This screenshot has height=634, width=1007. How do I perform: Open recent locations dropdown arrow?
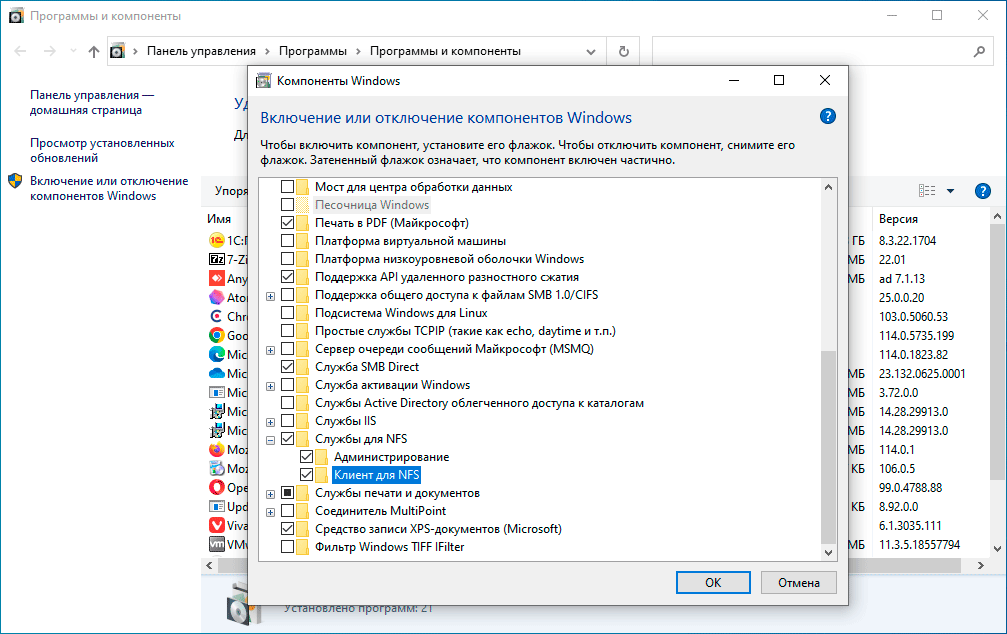[73, 51]
